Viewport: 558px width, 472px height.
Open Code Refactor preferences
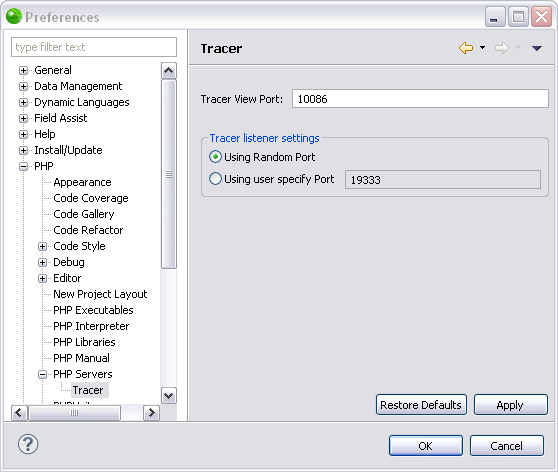coord(88,230)
